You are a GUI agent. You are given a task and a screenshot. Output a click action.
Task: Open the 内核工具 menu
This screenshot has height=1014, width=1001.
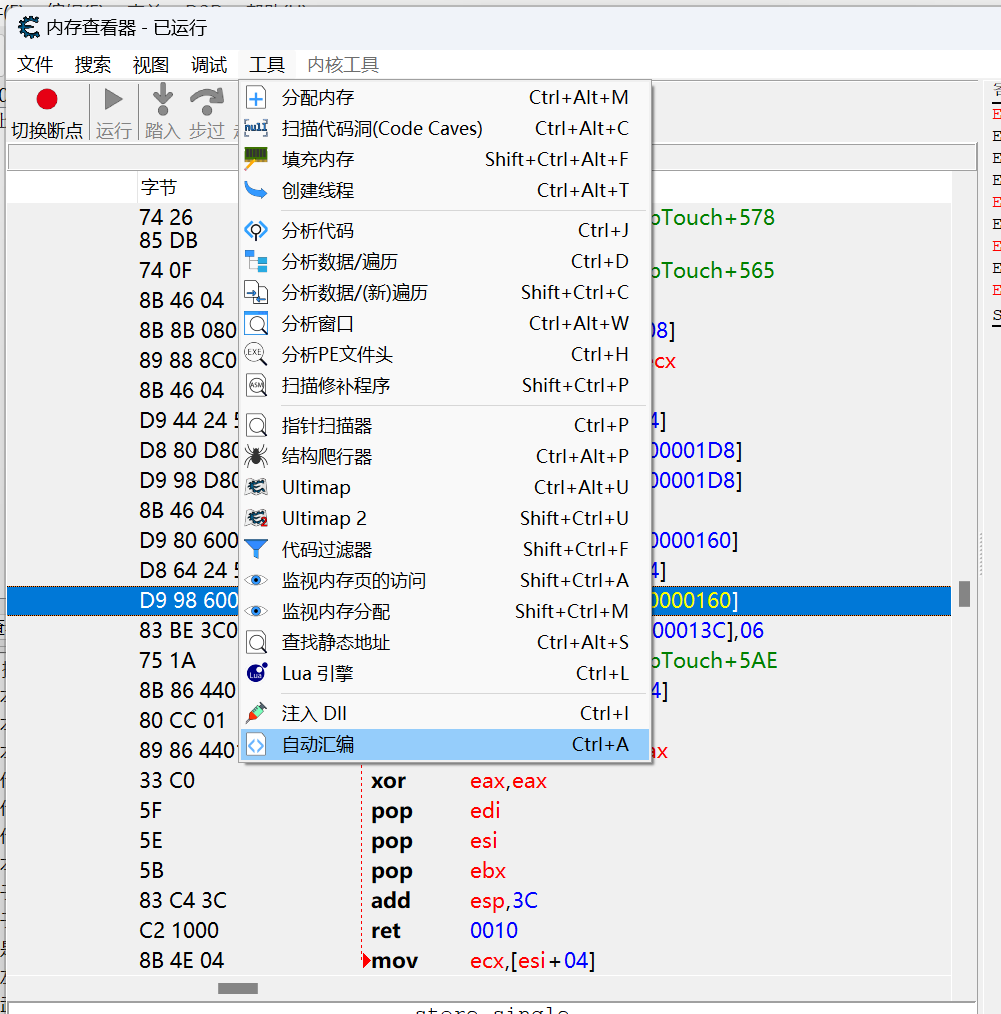343,65
